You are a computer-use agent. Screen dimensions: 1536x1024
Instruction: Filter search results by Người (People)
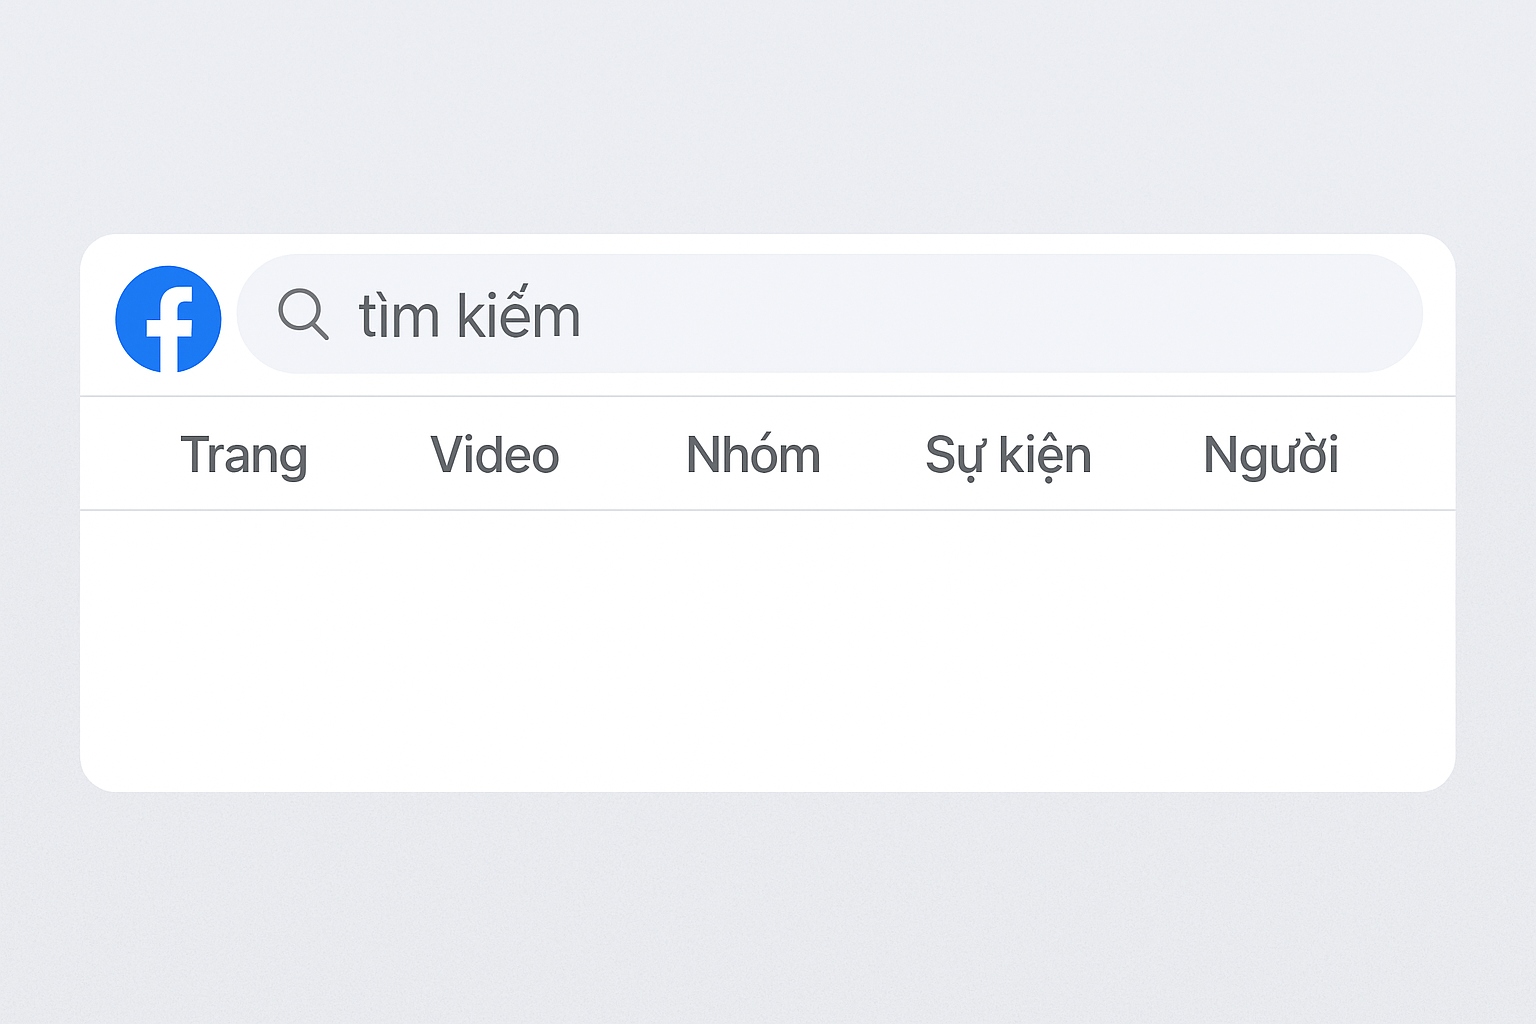click(x=1271, y=455)
